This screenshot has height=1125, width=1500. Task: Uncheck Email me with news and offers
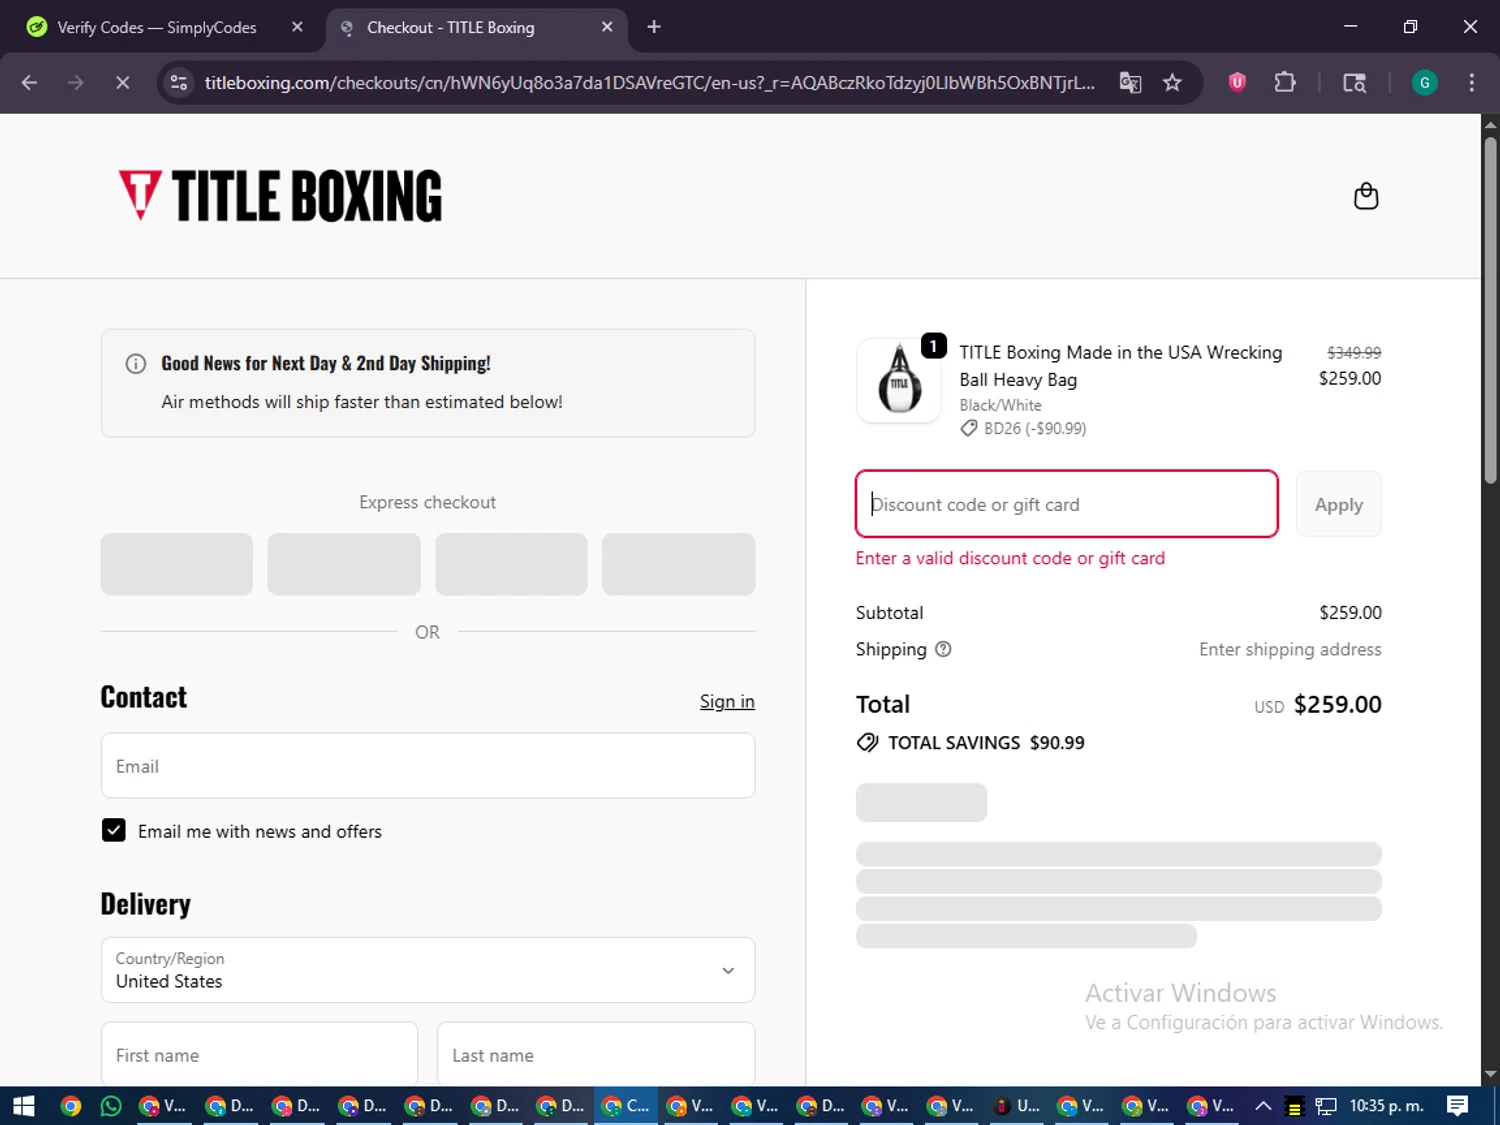(x=114, y=831)
